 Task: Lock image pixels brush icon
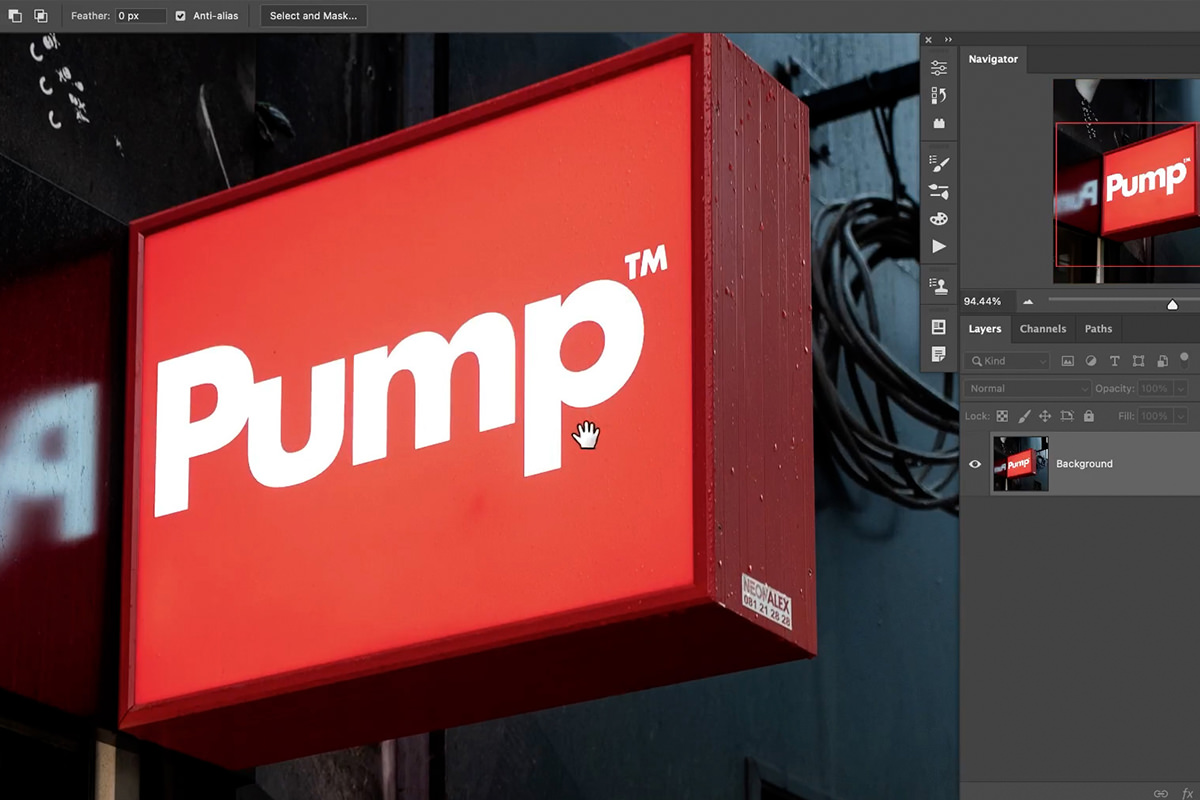[x=1024, y=416]
